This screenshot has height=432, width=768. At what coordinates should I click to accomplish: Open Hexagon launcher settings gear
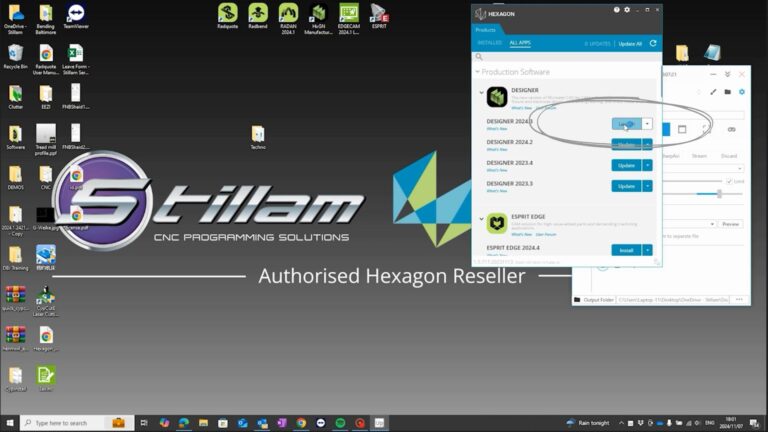[627, 10]
